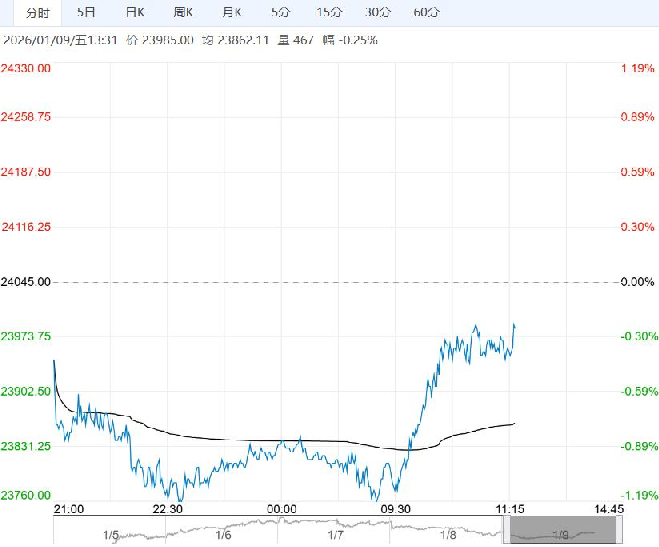Click the gray range selector on the timeline
659x547 pixels.
(x=554, y=534)
